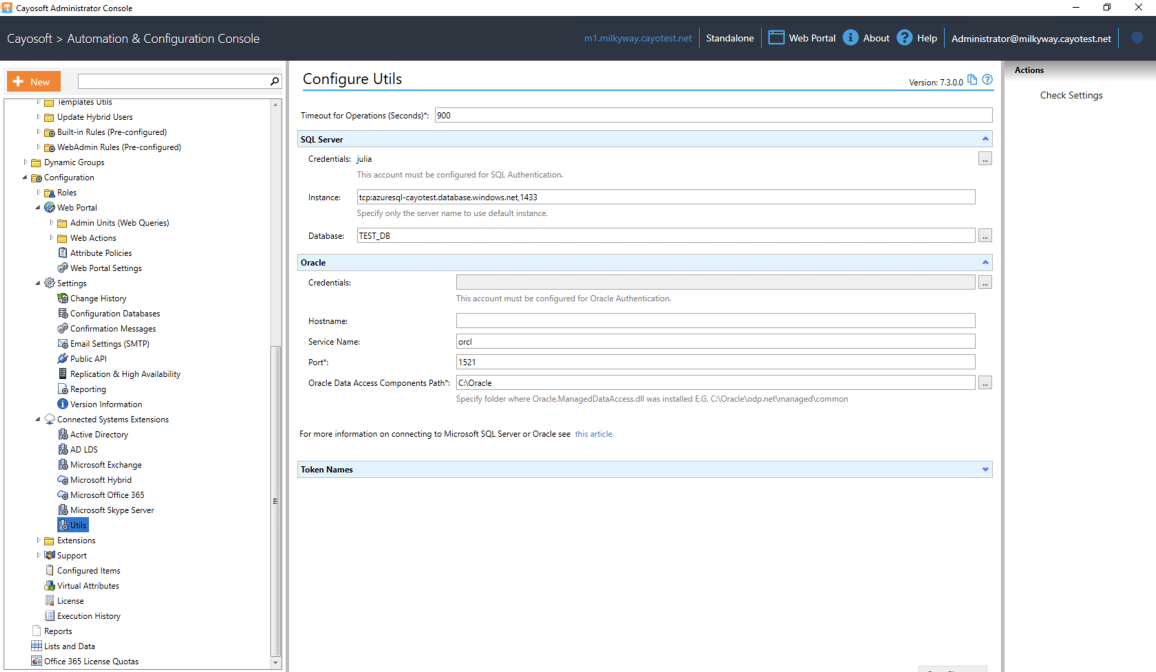Viewport: 1156px width, 672px height.
Task: Select the Web Portal Settings icon
Action: (x=63, y=268)
